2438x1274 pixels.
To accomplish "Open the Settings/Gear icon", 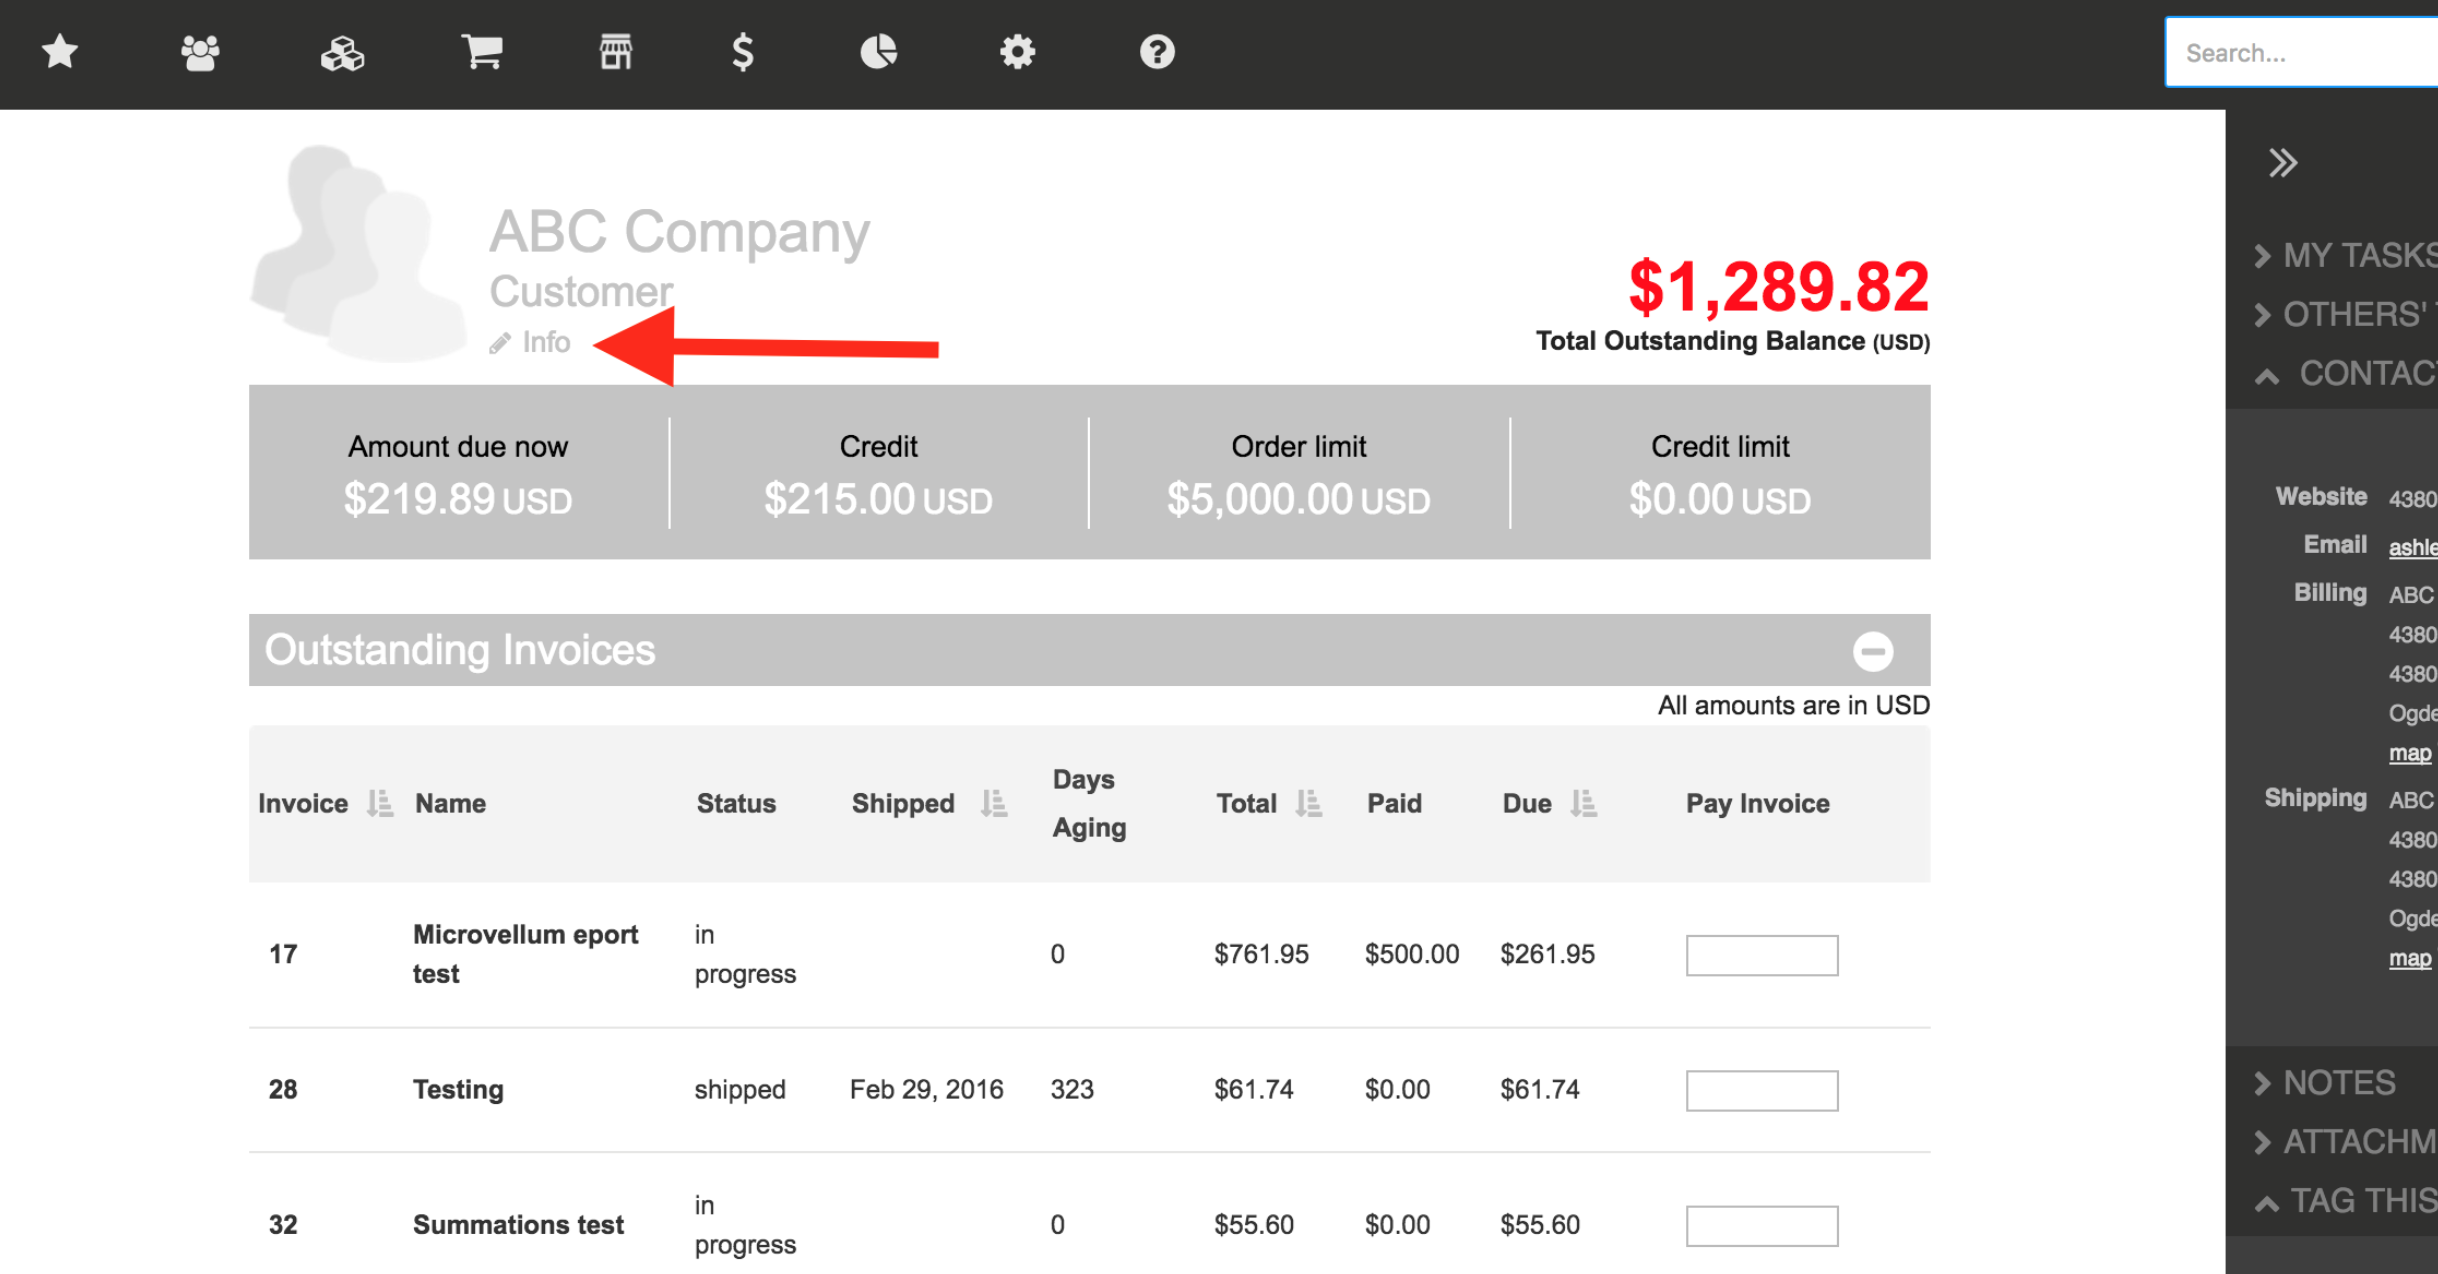I will pos(1017,52).
